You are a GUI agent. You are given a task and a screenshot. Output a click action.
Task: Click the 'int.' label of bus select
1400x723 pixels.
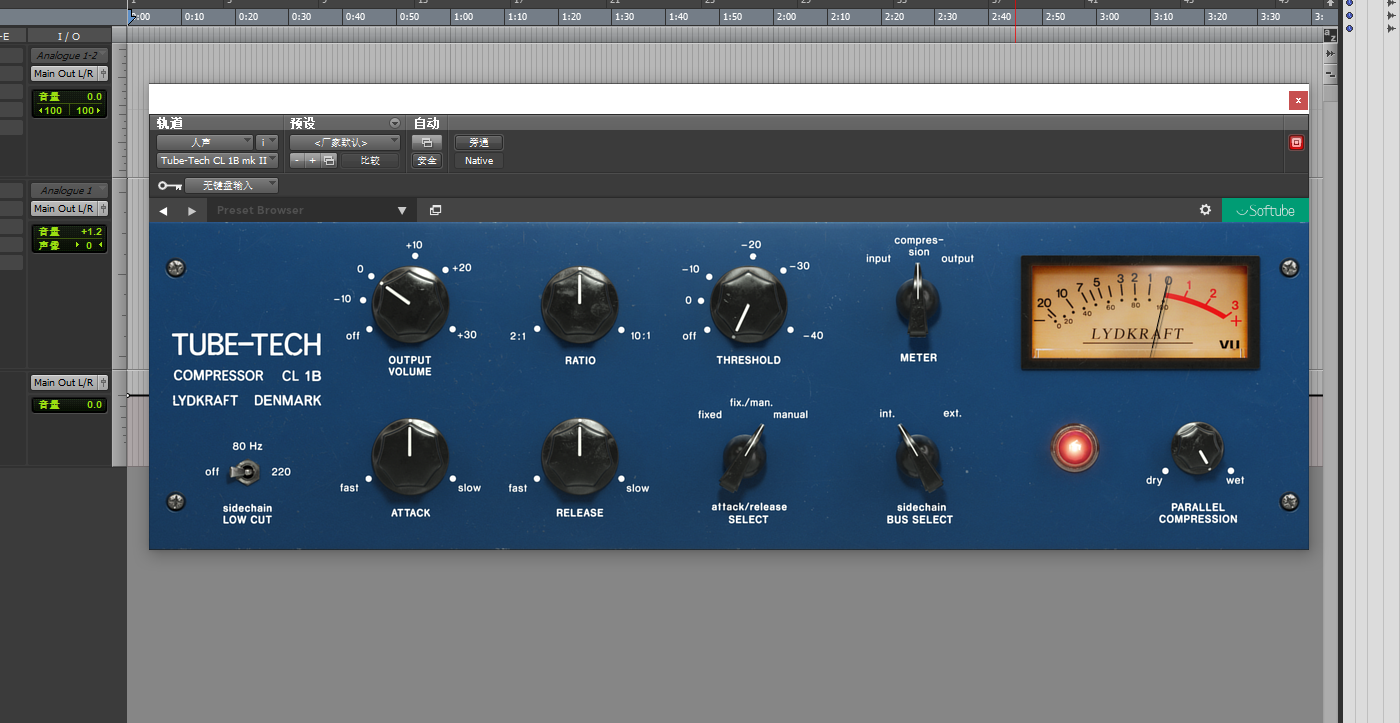pyautogui.click(x=887, y=413)
